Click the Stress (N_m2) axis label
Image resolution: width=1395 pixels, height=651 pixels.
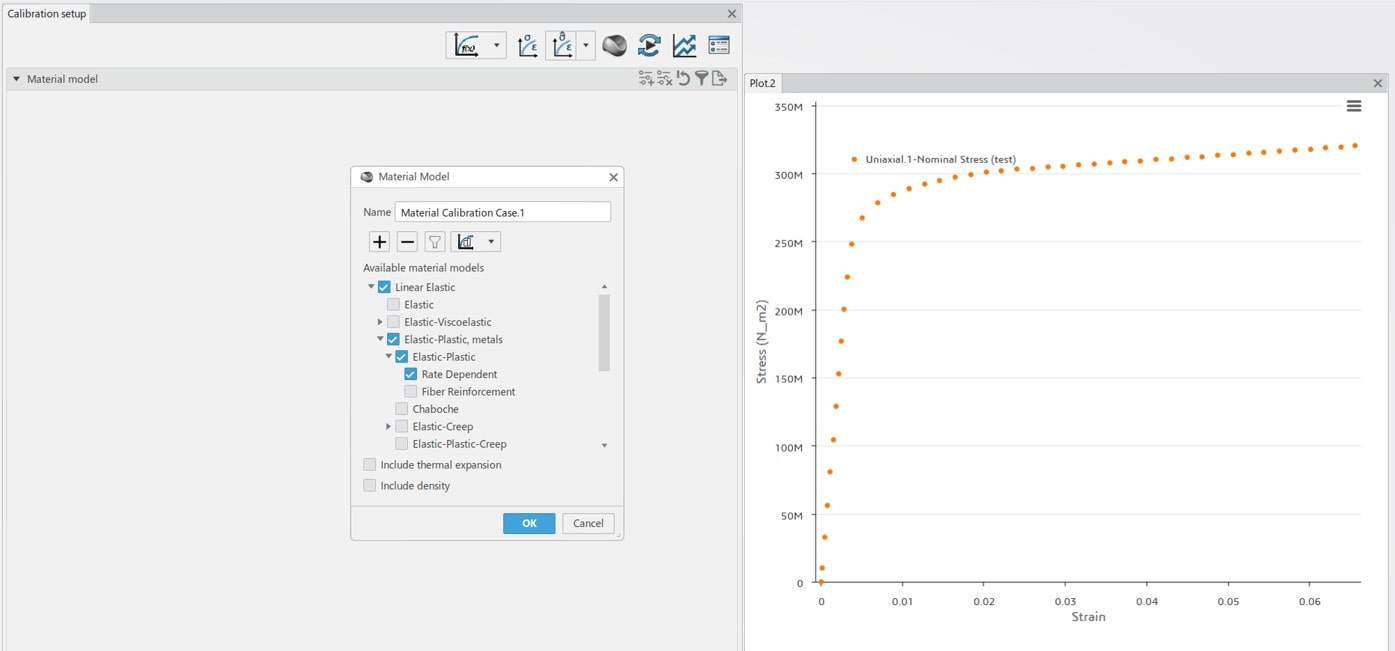point(762,342)
